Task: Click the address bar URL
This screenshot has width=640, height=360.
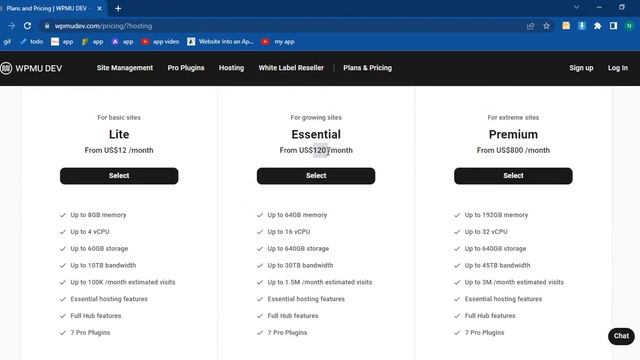Action: coord(103,26)
